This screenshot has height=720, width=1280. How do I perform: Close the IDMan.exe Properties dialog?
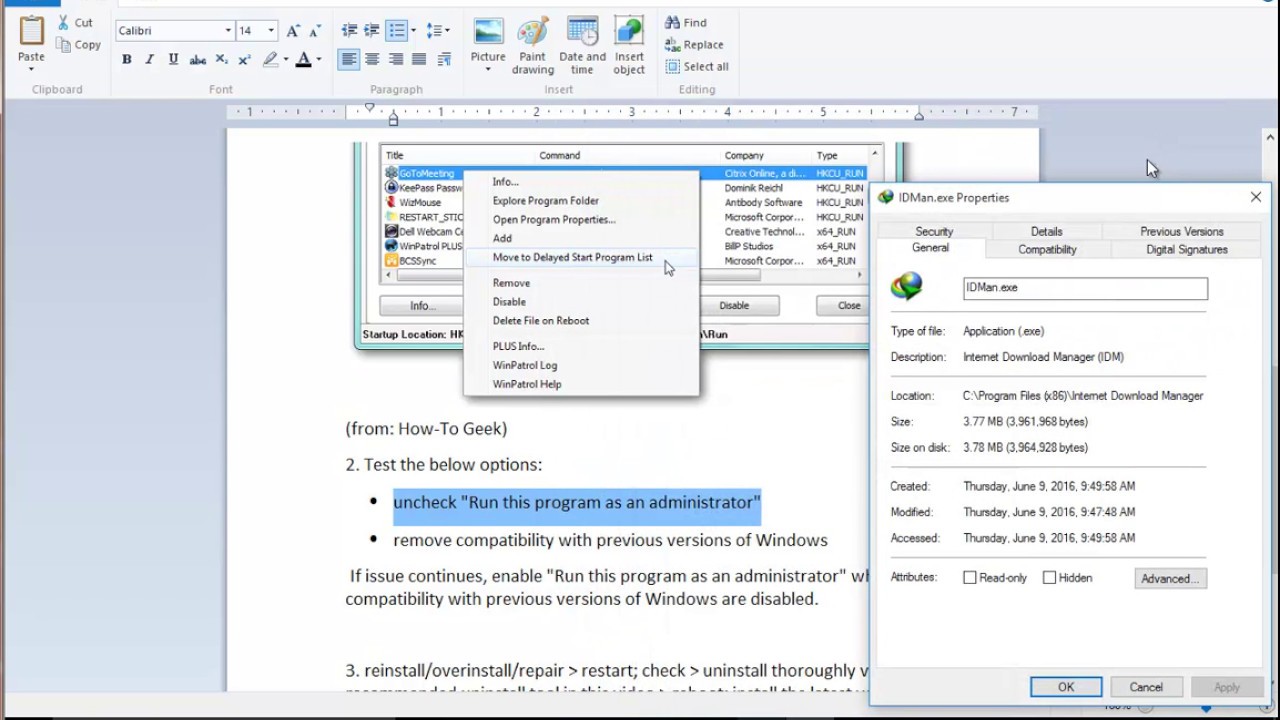1255,197
